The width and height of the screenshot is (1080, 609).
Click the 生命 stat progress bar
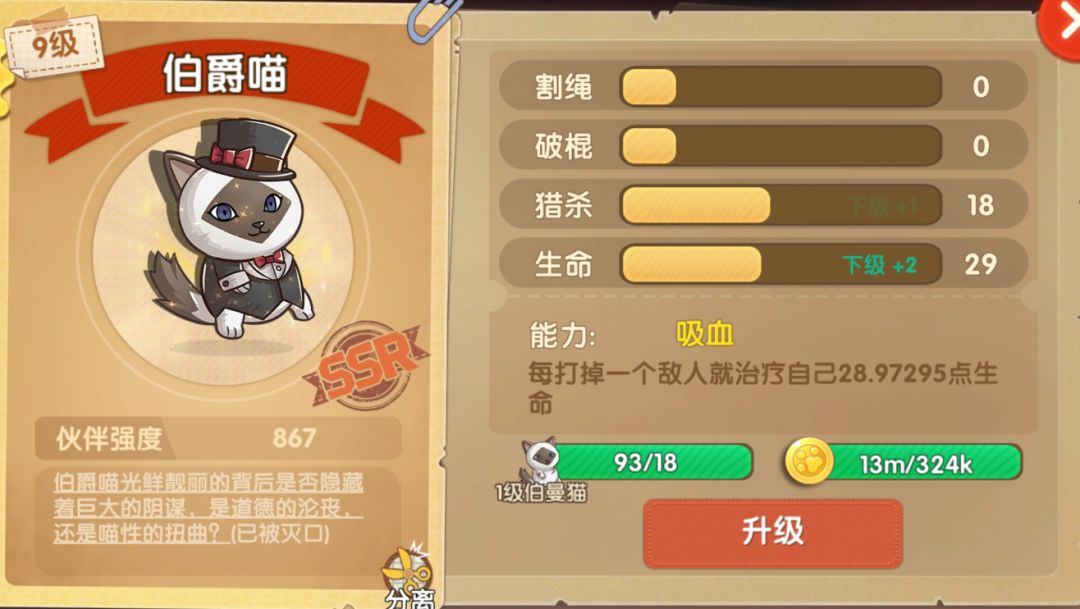[x=781, y=264]
